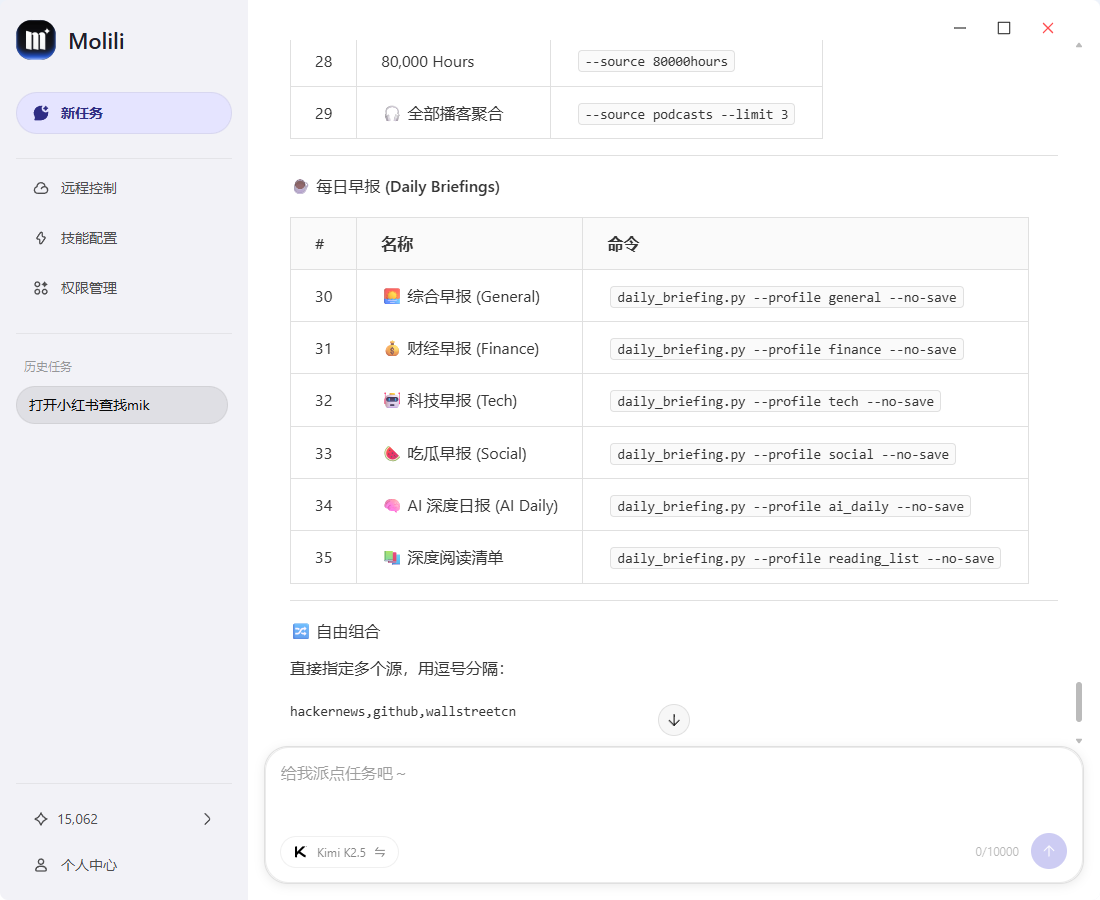Click the credits sparkle icon
This screenshot has height=900, width=1100.
(x=41, y=819)
